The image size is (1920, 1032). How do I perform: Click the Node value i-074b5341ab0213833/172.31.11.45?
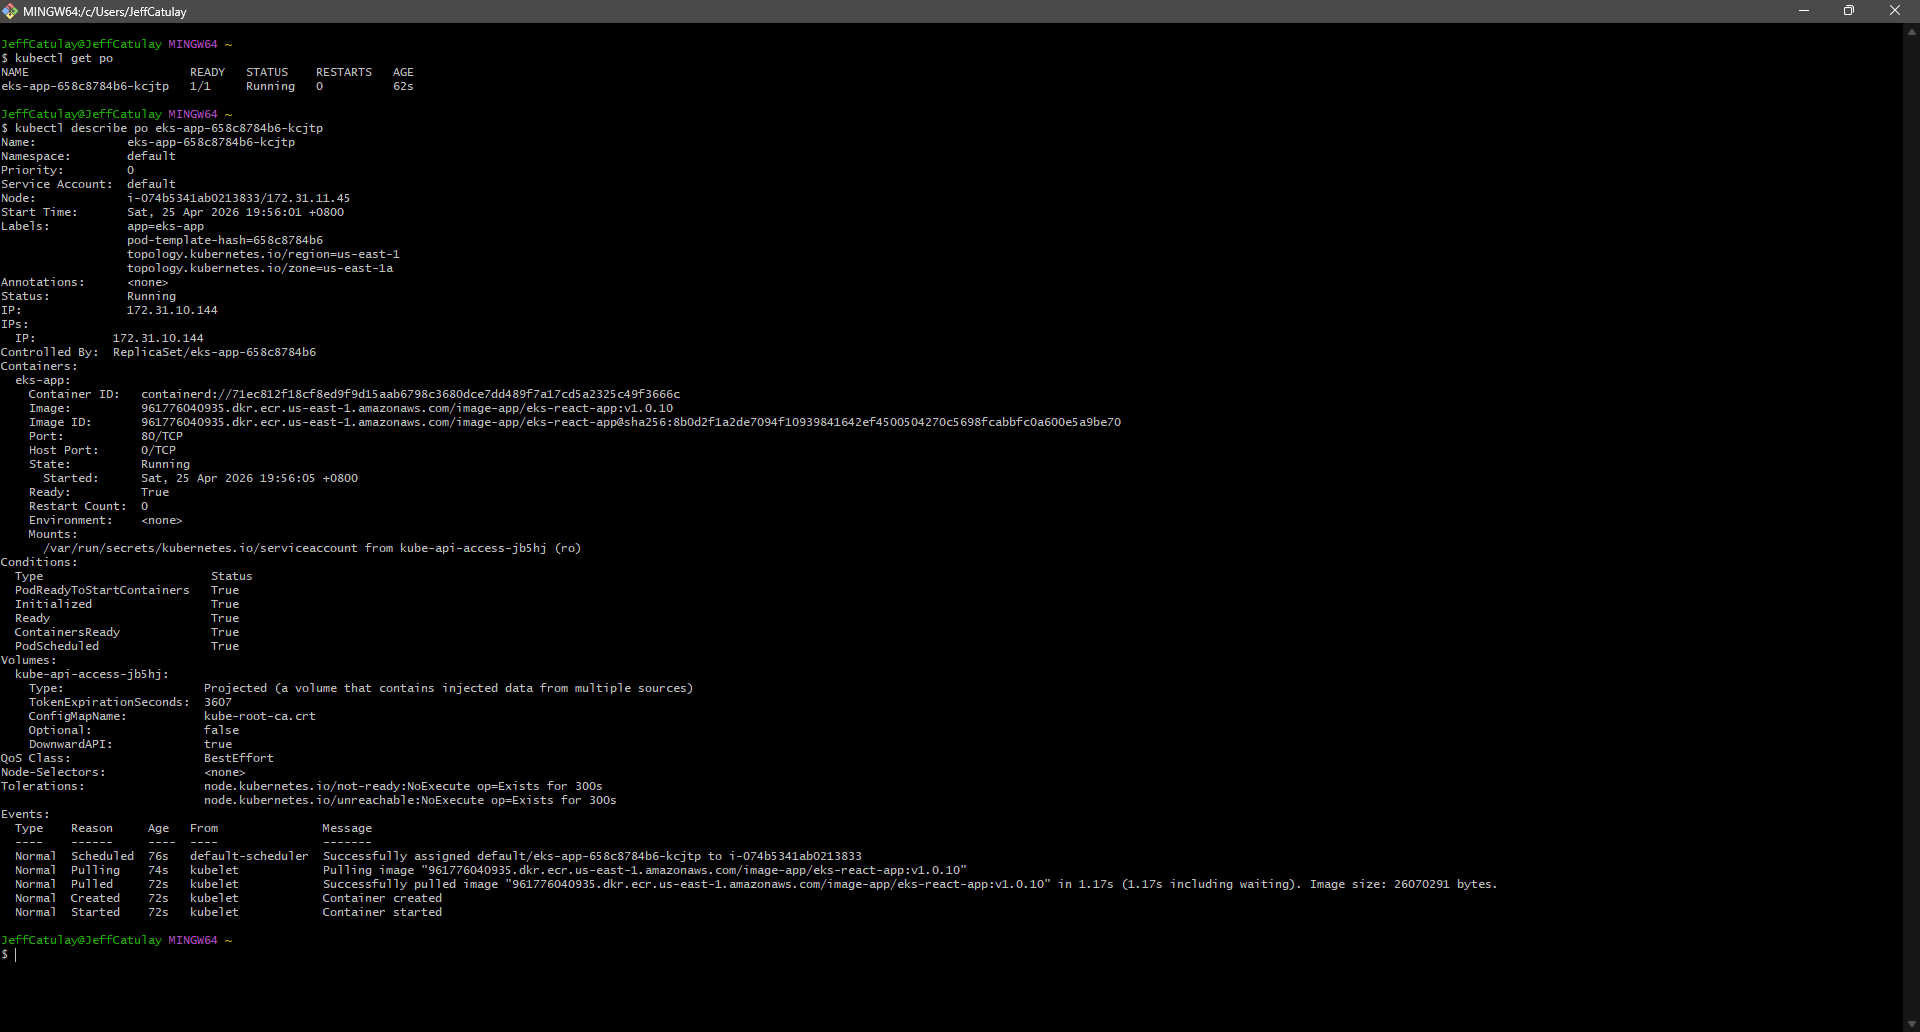(238, 198)
